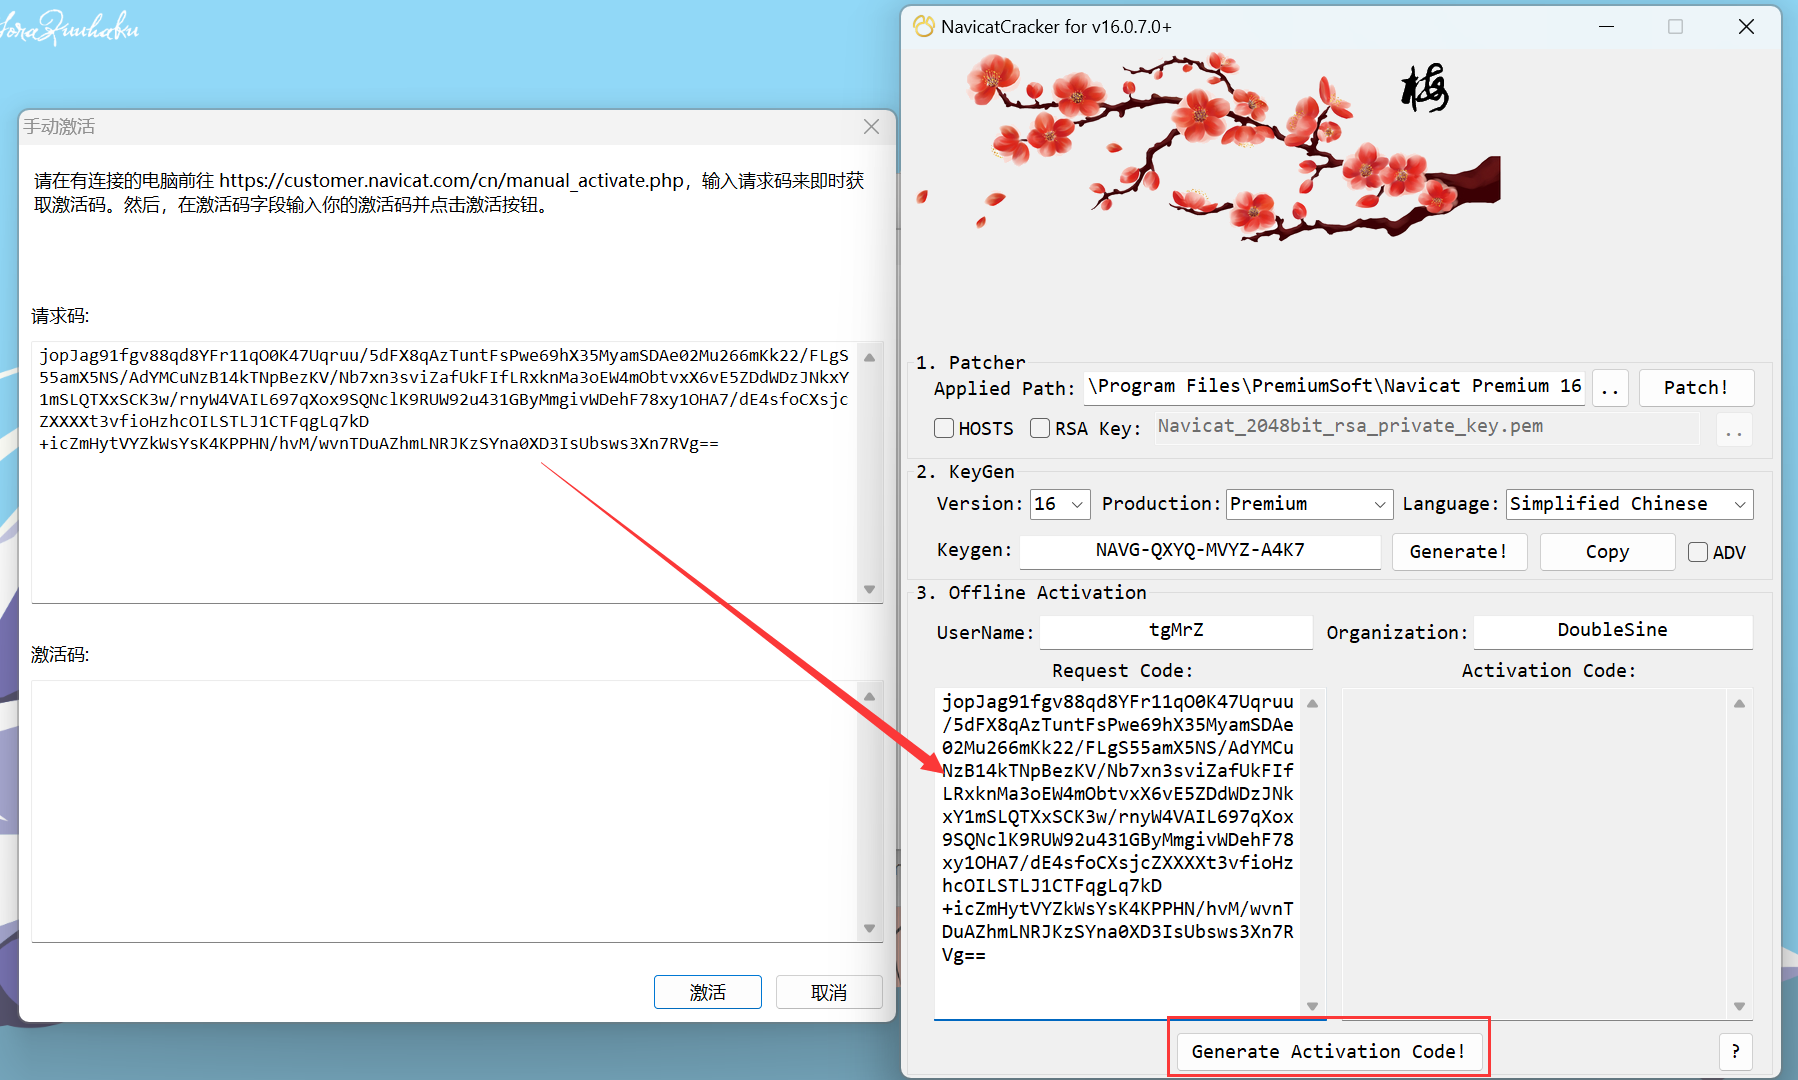This screenshot has height=1080, width=1798.
Task: Click the RSA Key file browse button
Action: click(x=1733, y=429)
